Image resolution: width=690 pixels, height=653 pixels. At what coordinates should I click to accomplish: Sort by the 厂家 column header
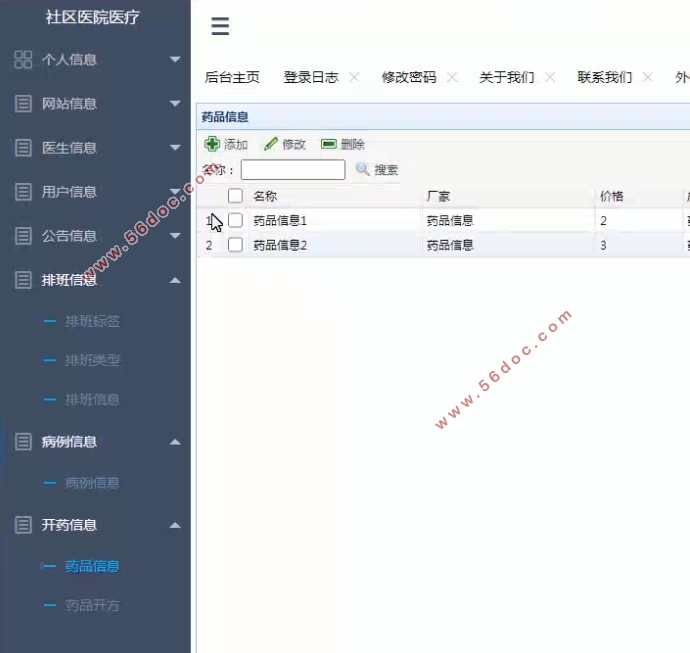438,196
